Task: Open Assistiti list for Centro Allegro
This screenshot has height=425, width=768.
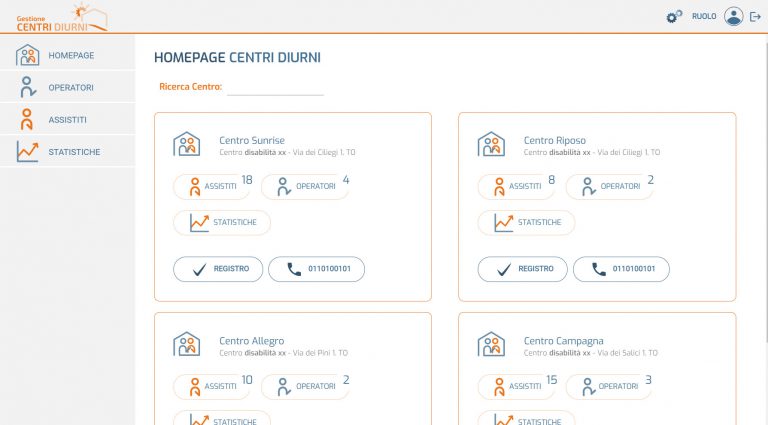Action: pos(213,387)
